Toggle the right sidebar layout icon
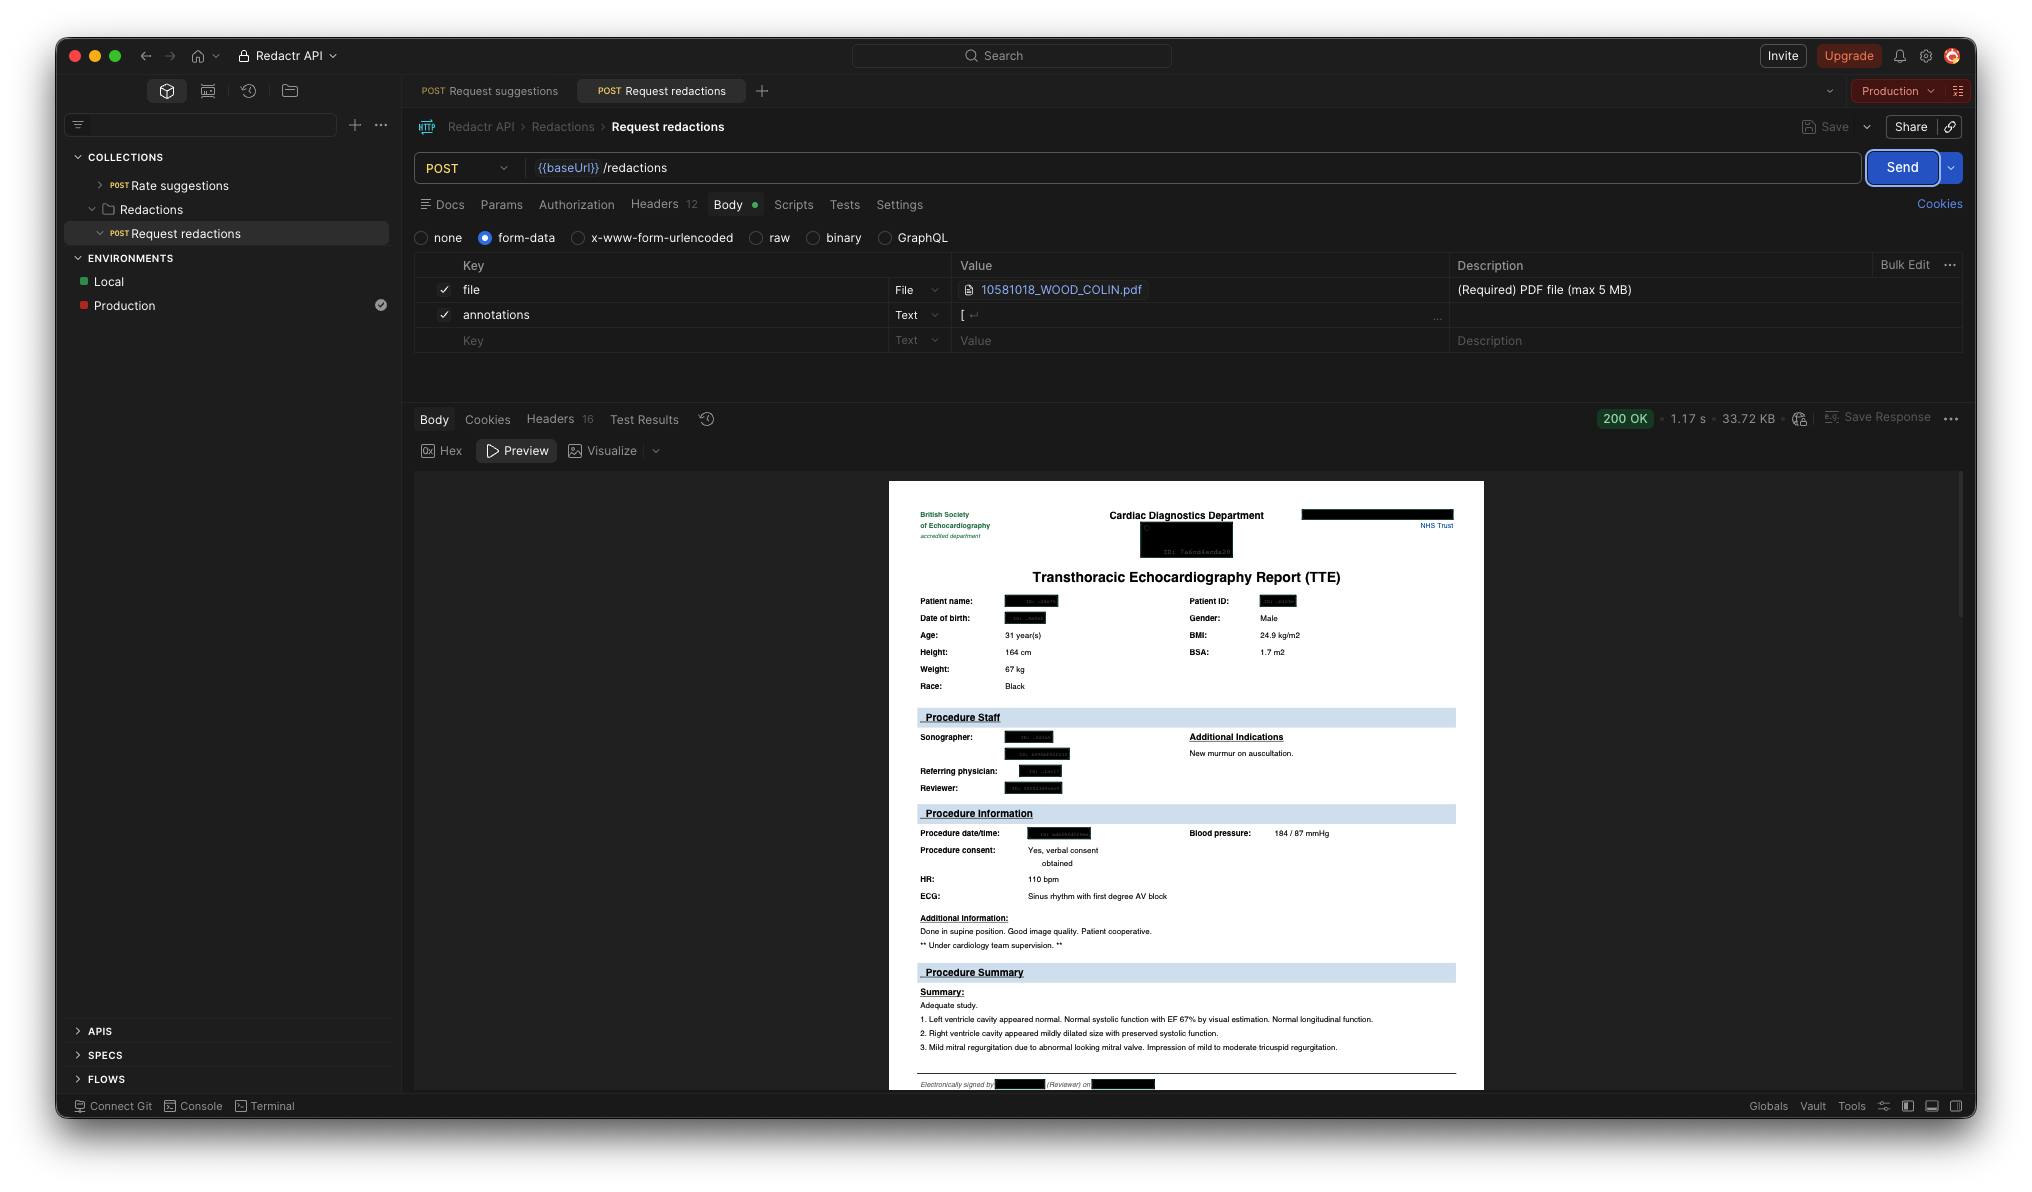The image size is (2032, 1192). tap(1956, 1106)
